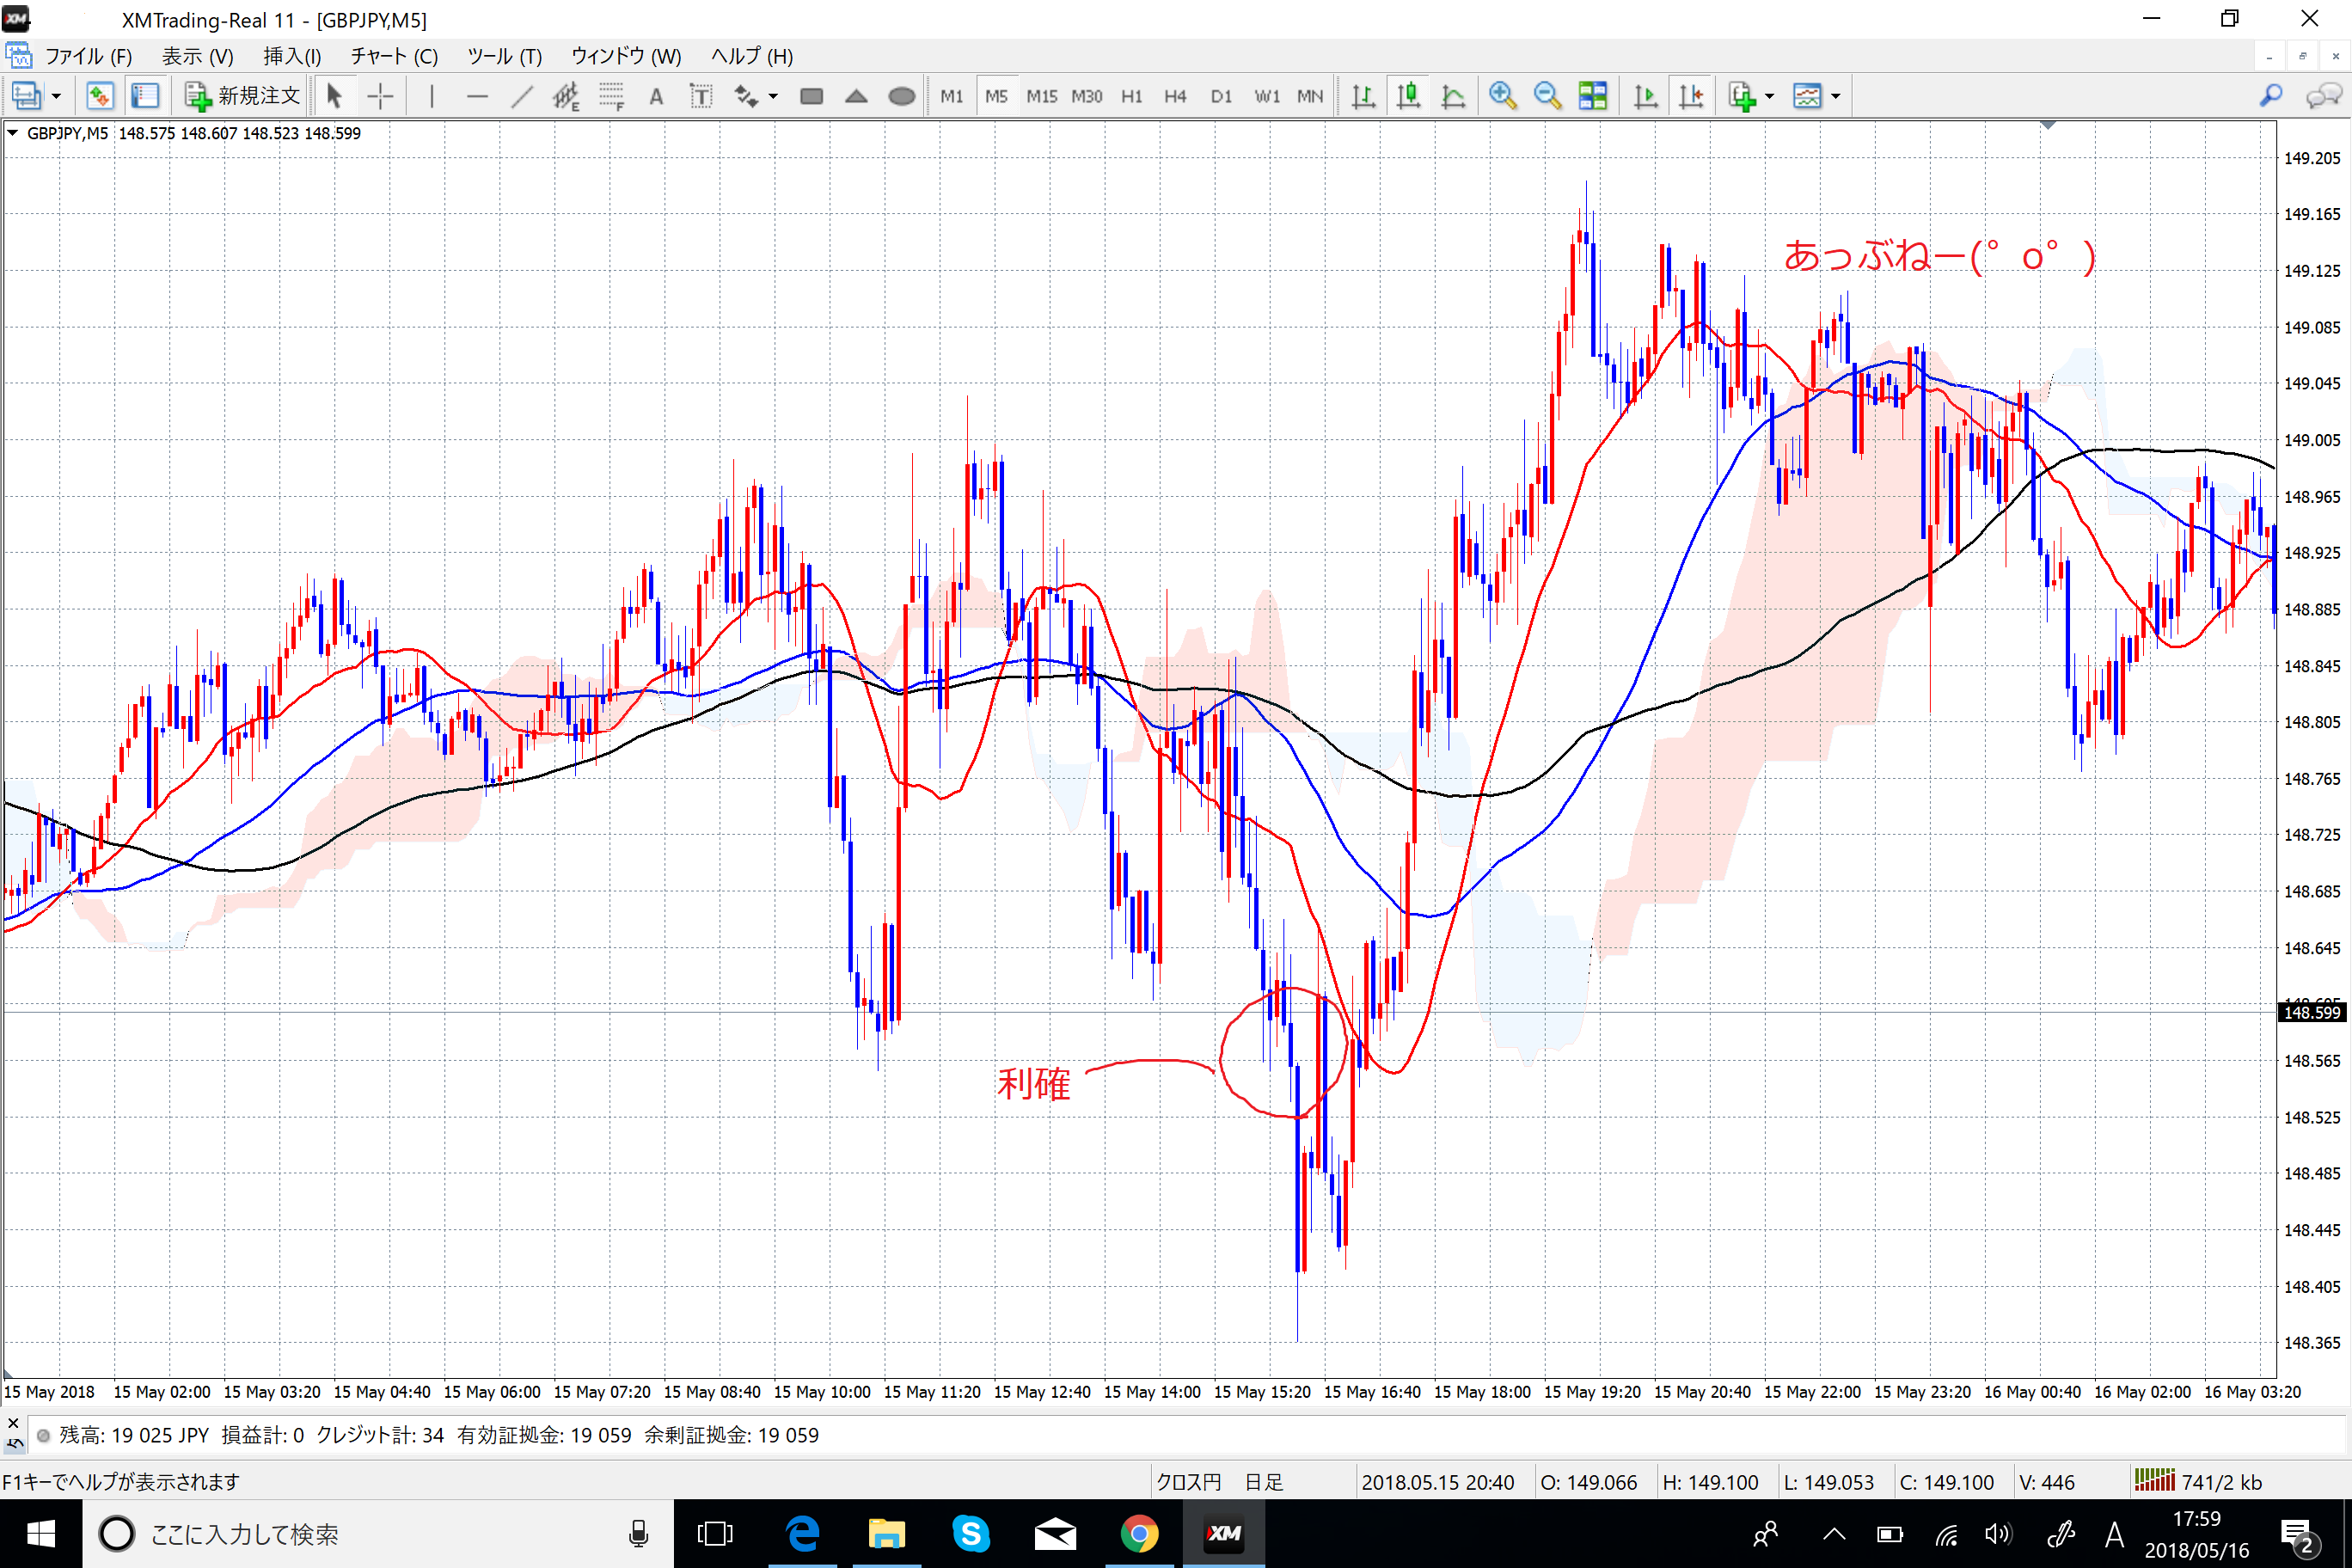The width and height of the screenshot is (2352, 1568).
Task: Click the Fibonacci retracement tool icon
Action: tap(611, 96)
